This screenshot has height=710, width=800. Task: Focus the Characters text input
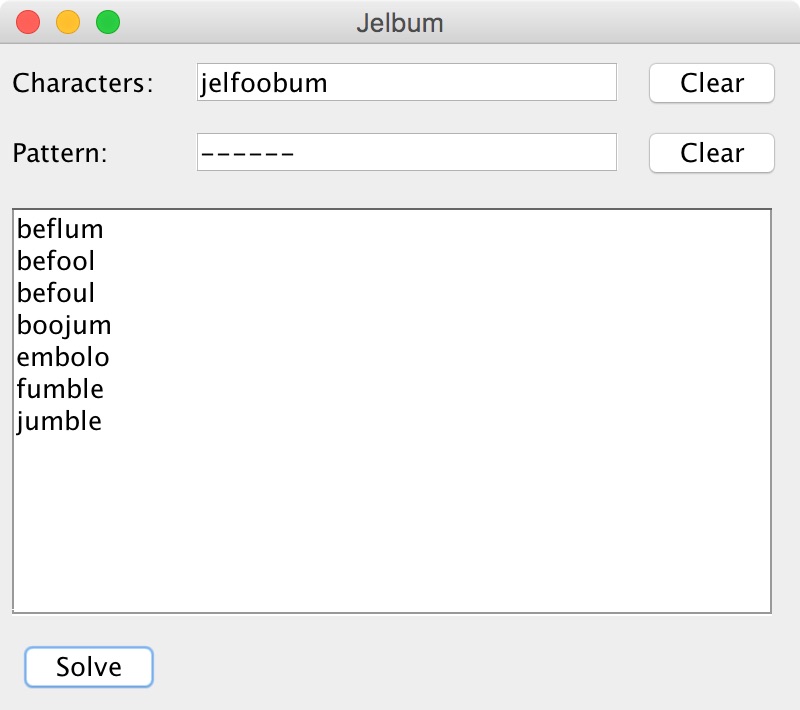click(406, 83)
